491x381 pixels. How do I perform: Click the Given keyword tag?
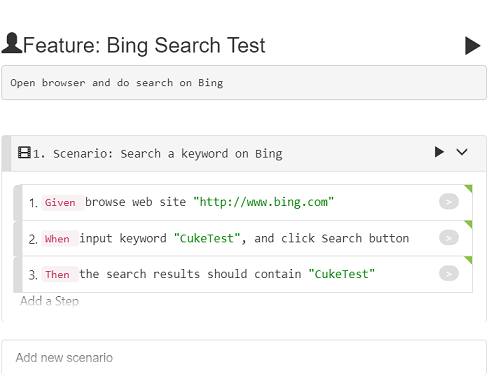tap(62, 202)
